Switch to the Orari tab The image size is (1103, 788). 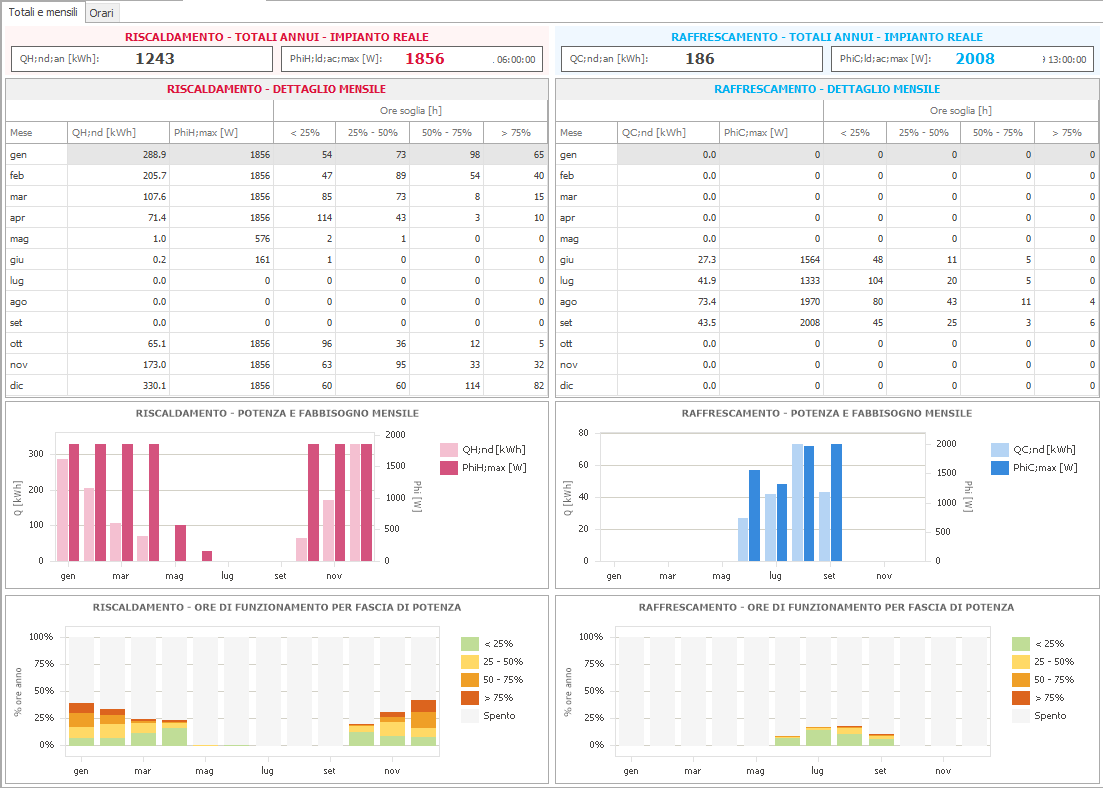click(x=102, y=13)
